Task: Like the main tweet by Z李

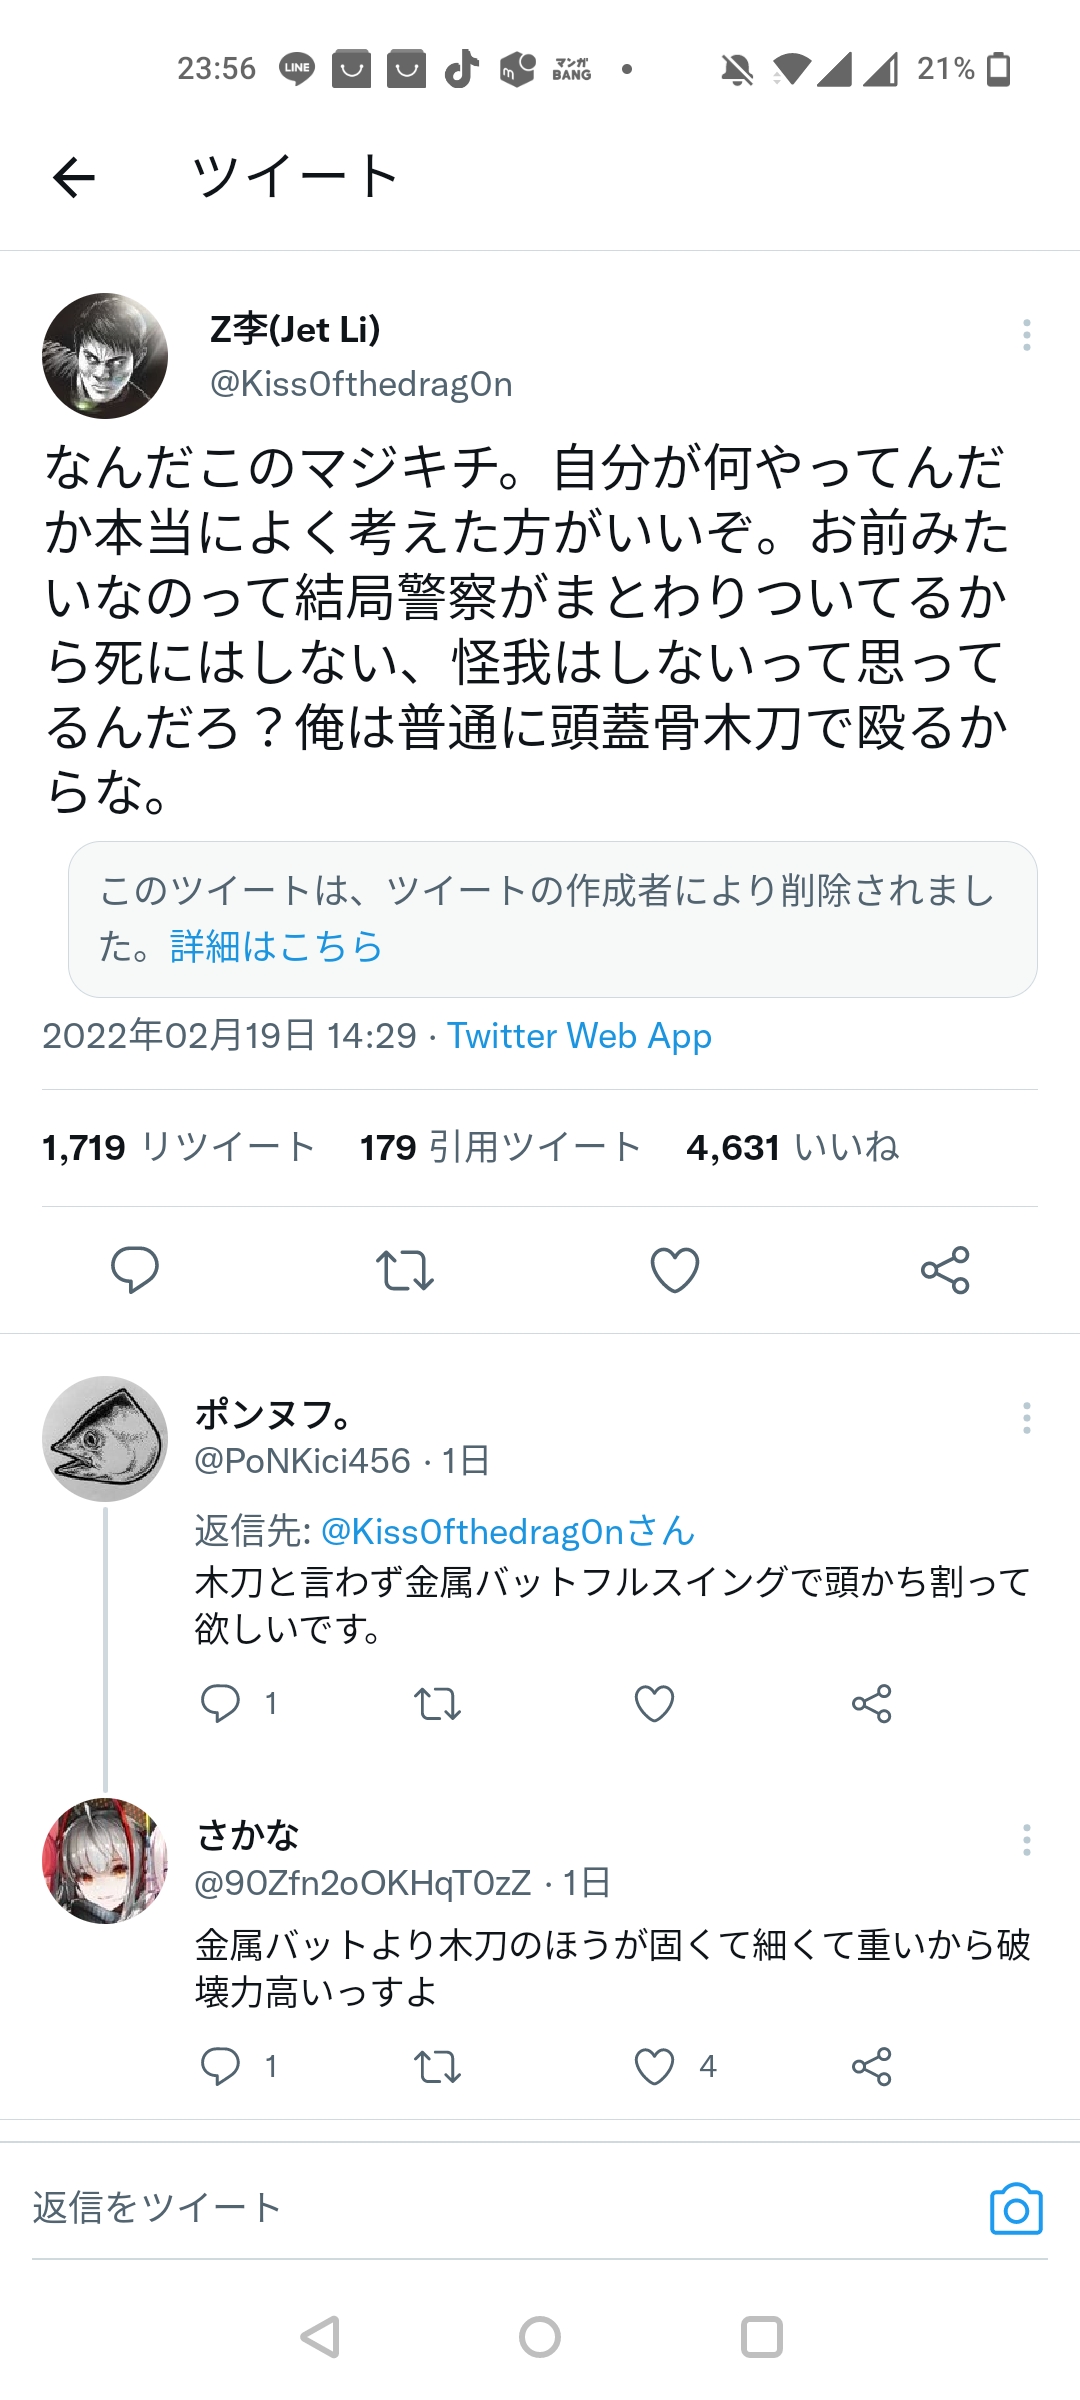Action: click(x=675, y=1270)
